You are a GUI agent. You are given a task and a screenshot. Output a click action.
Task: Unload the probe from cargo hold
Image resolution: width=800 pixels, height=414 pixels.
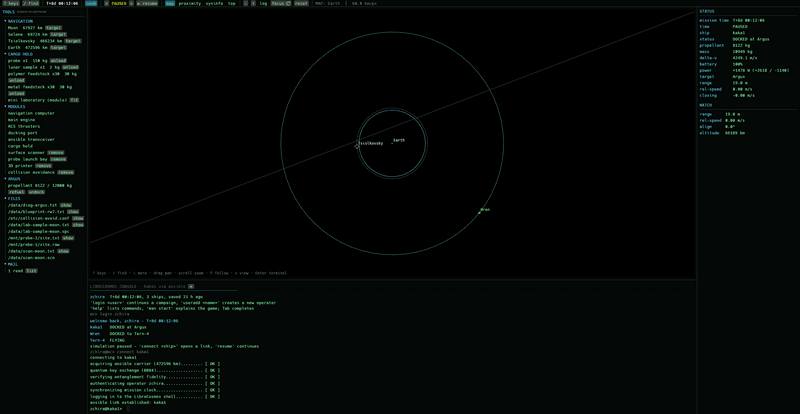(58, 61)
